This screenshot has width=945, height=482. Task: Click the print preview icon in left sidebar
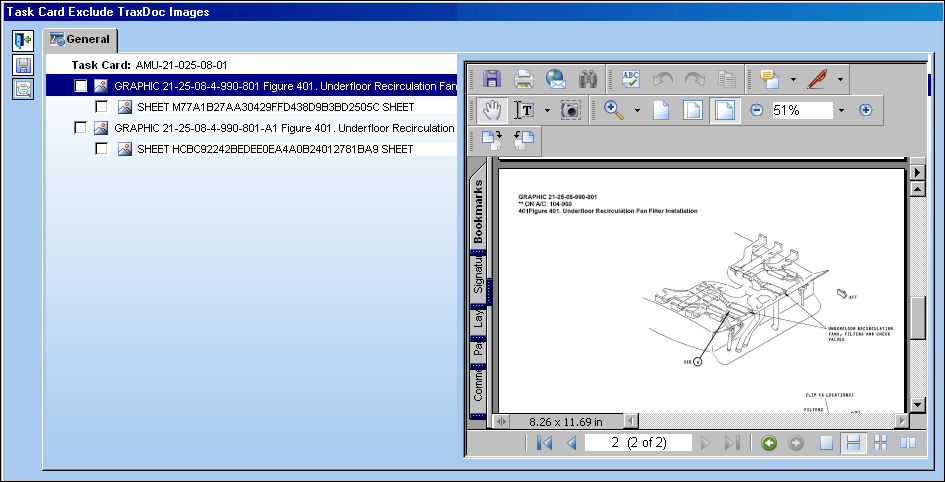coord(23,89)
